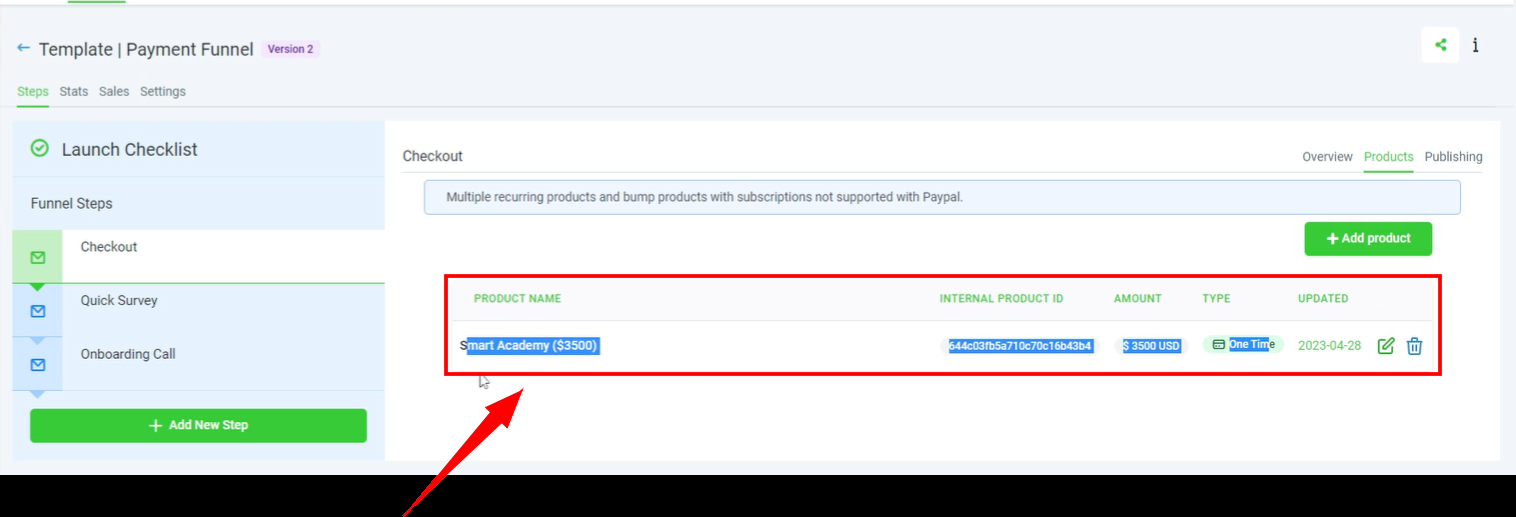Select the Steps tab
Viewport: 1516px width, 517px height.
coord(33,92)
